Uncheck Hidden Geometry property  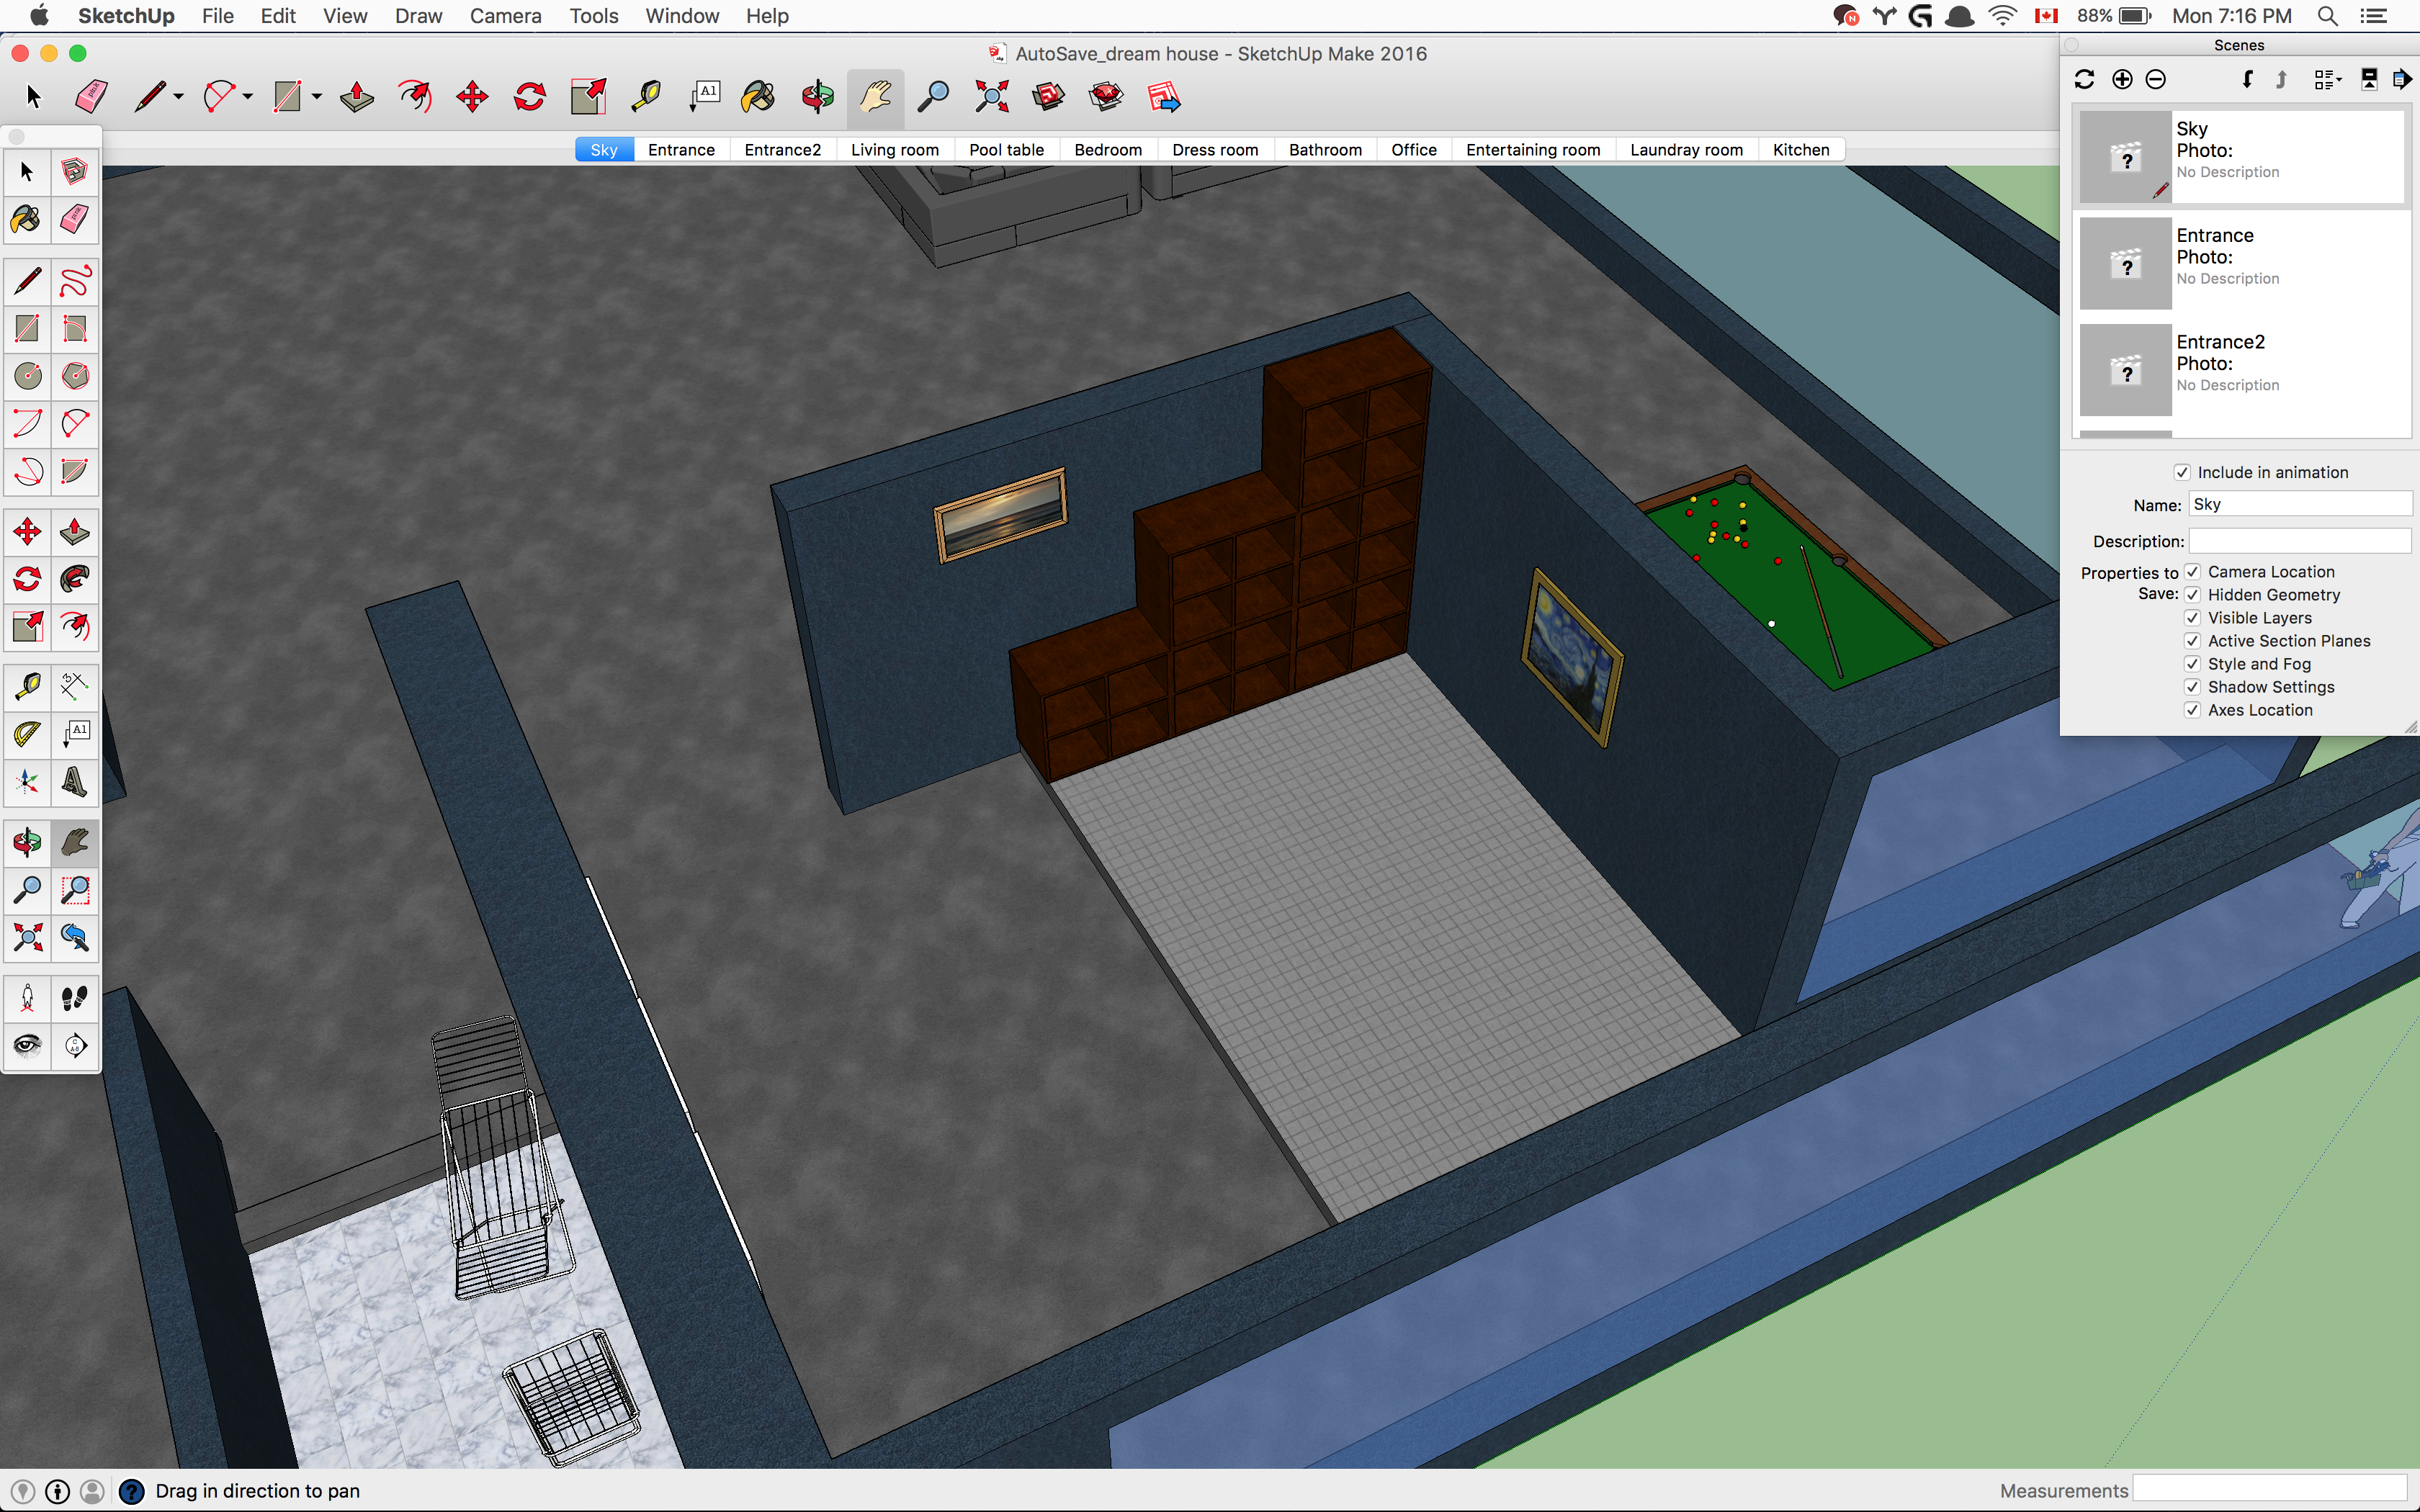(x=2193, y=595)
